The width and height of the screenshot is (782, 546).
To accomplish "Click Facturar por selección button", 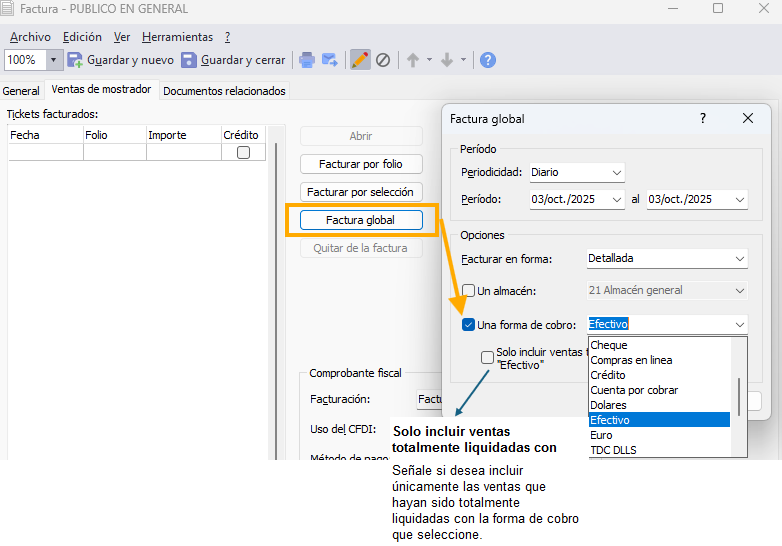I will tap(360, 191).
